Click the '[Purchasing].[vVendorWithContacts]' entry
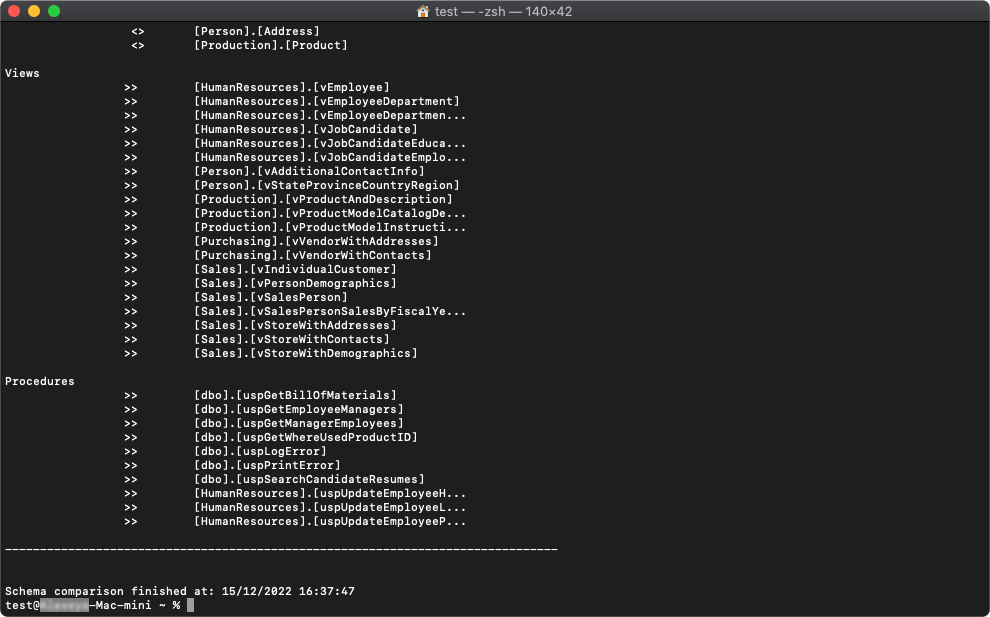990x617 pixels. 313,255
